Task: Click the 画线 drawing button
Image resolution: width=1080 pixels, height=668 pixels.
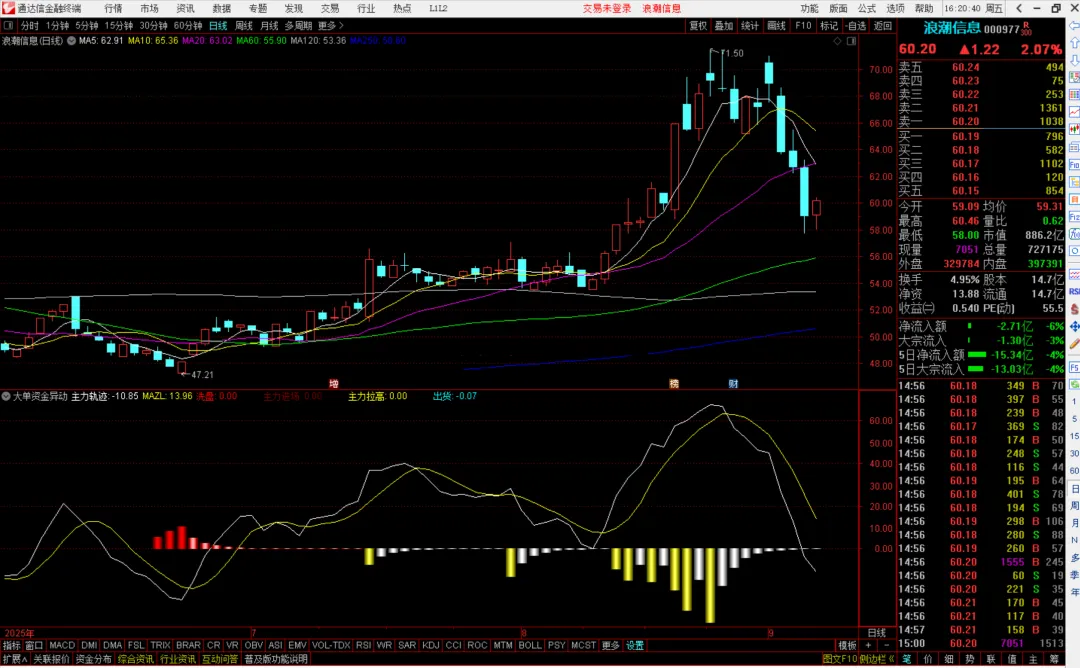Action: 776,25
